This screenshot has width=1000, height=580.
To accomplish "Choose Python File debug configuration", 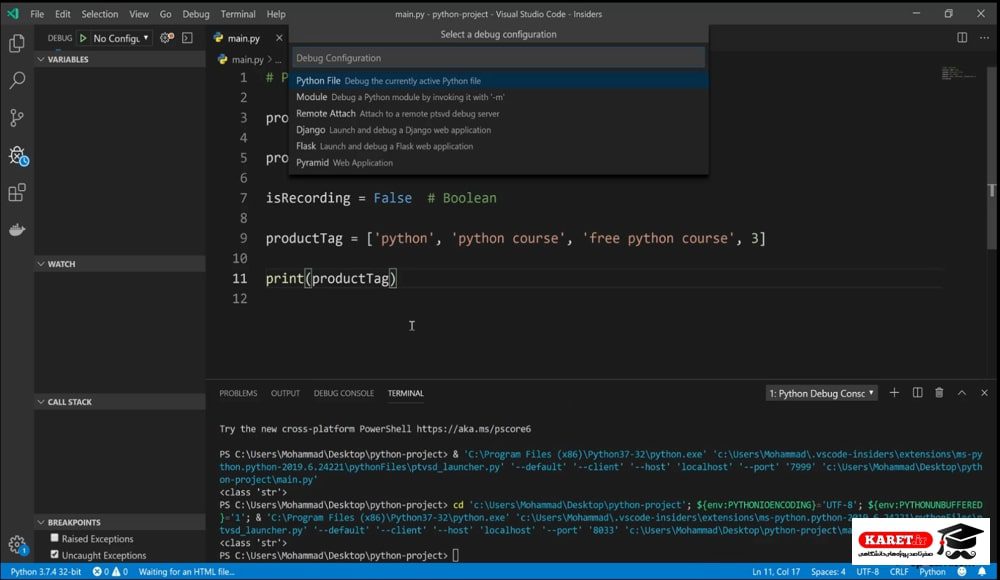I will 498,81.
